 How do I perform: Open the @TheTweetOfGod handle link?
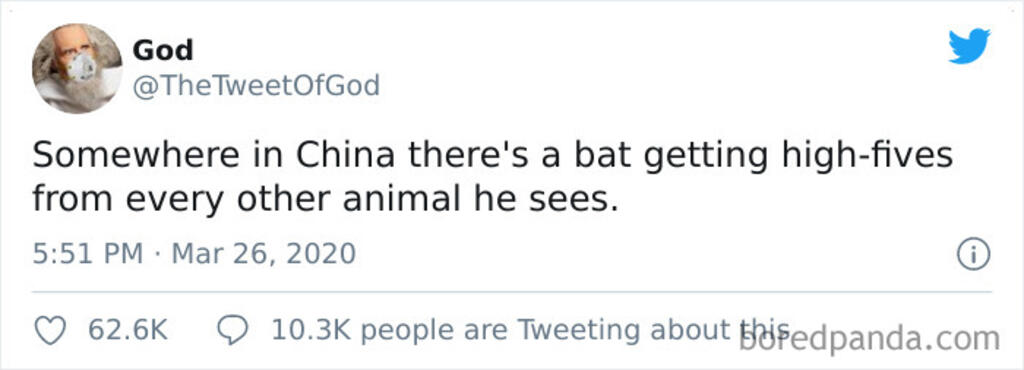[x=256, y=85]
